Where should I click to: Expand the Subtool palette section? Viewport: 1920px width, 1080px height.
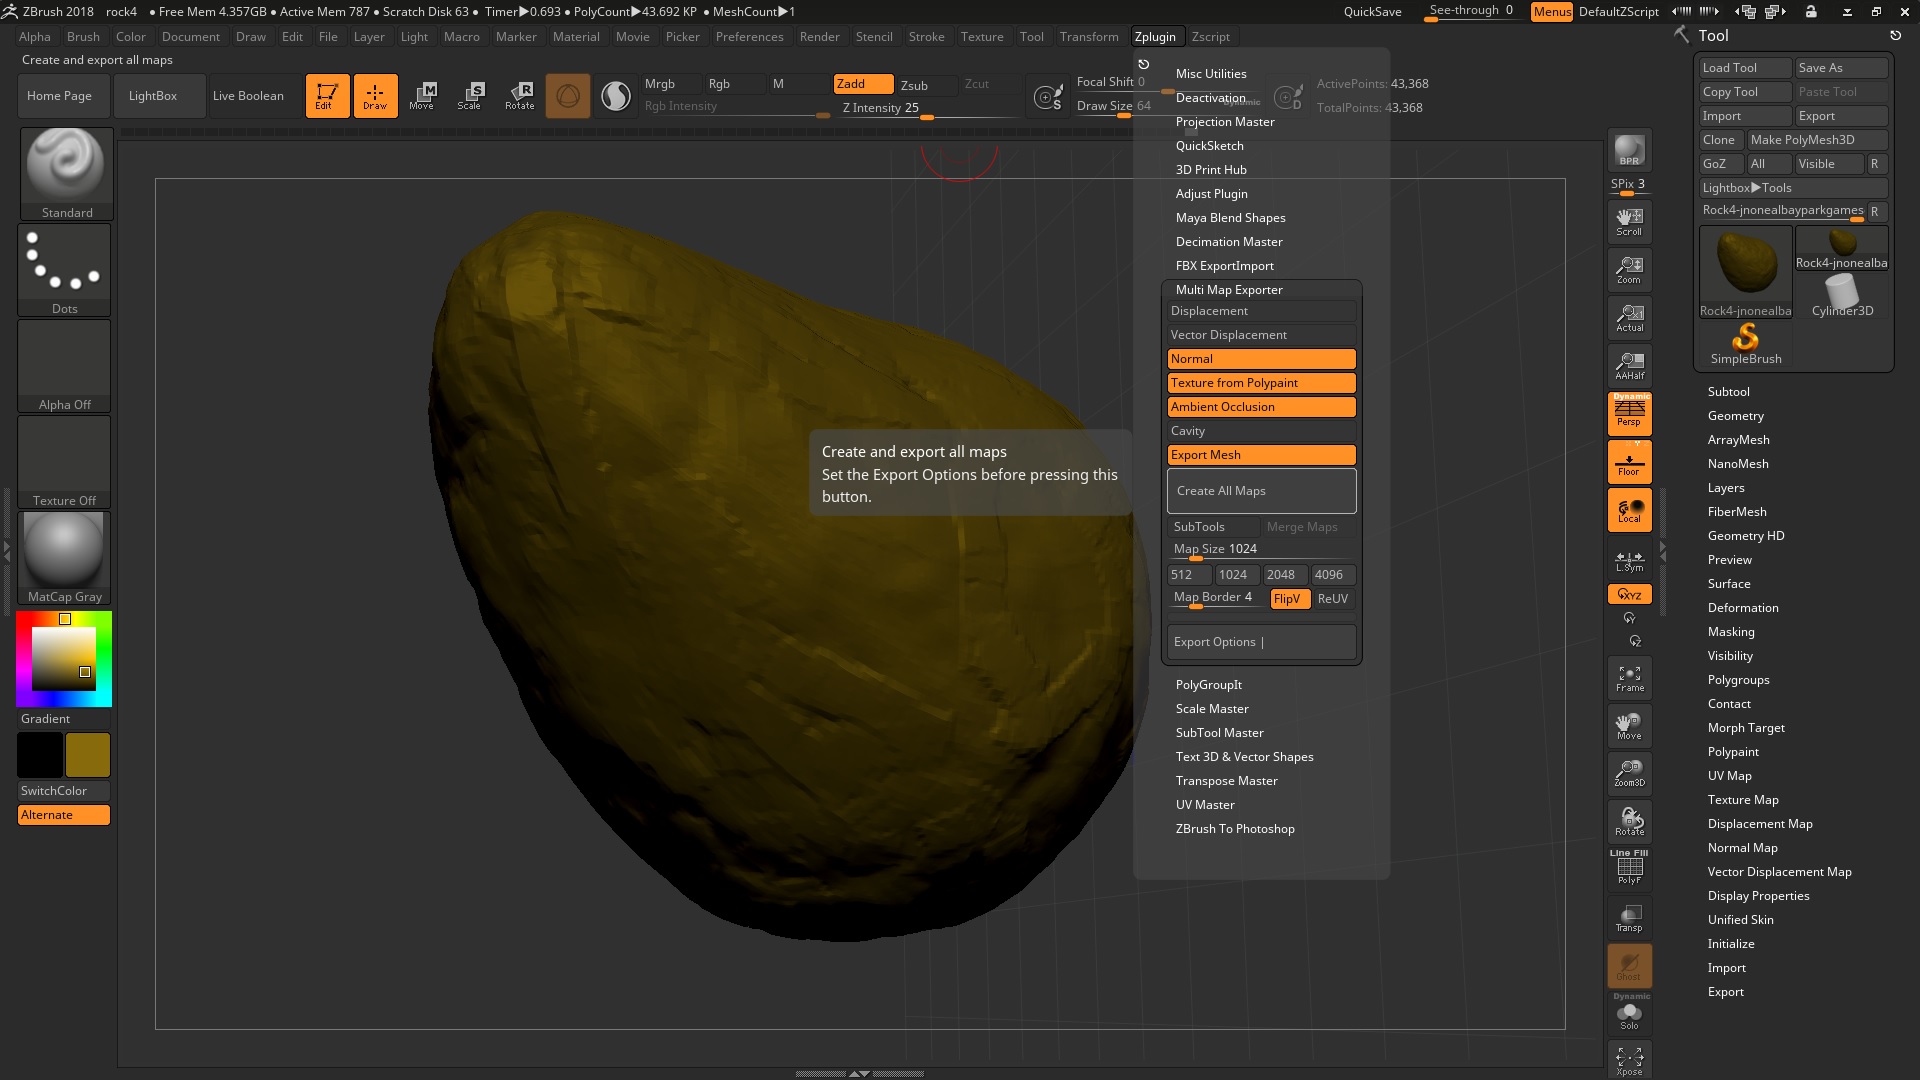pos(1728,392)
